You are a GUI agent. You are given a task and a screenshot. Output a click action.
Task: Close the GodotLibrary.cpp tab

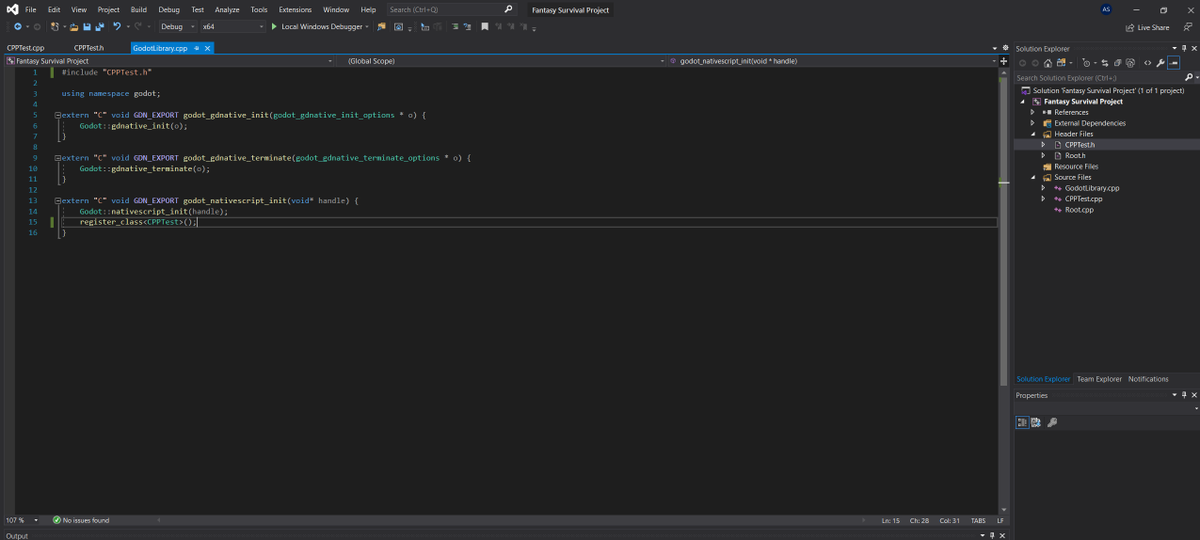pos(207,48)
